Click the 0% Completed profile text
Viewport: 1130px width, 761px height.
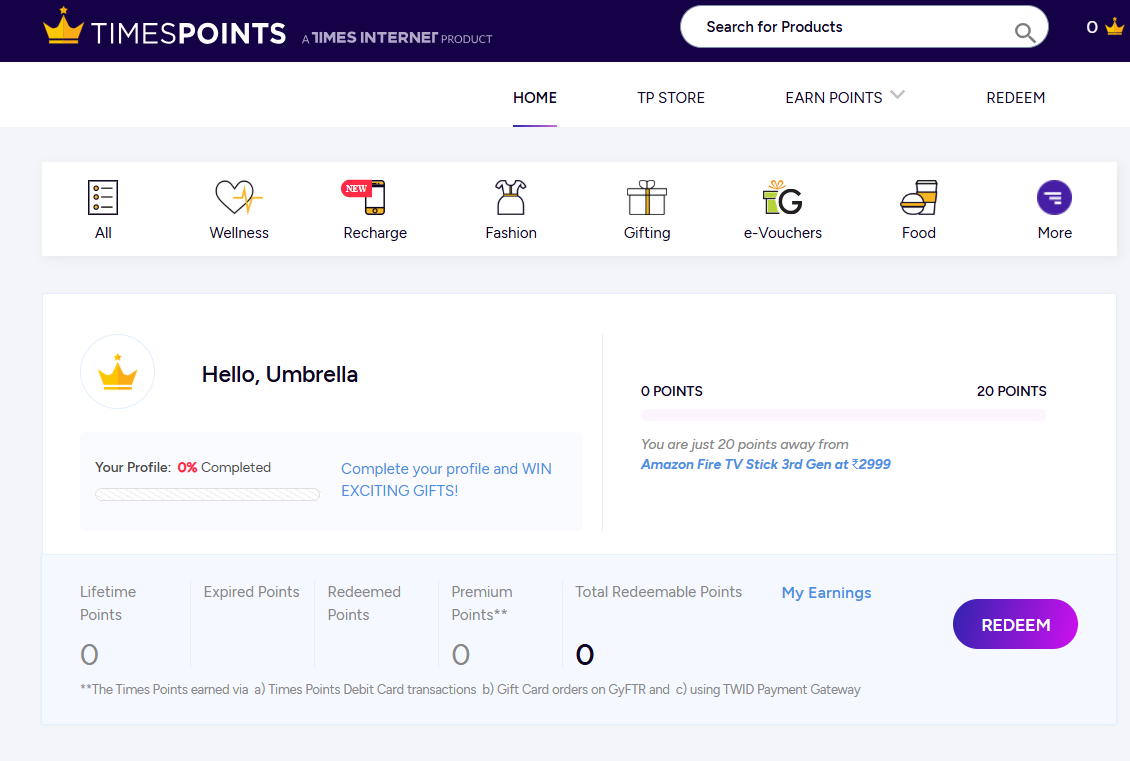coord(224,467)
